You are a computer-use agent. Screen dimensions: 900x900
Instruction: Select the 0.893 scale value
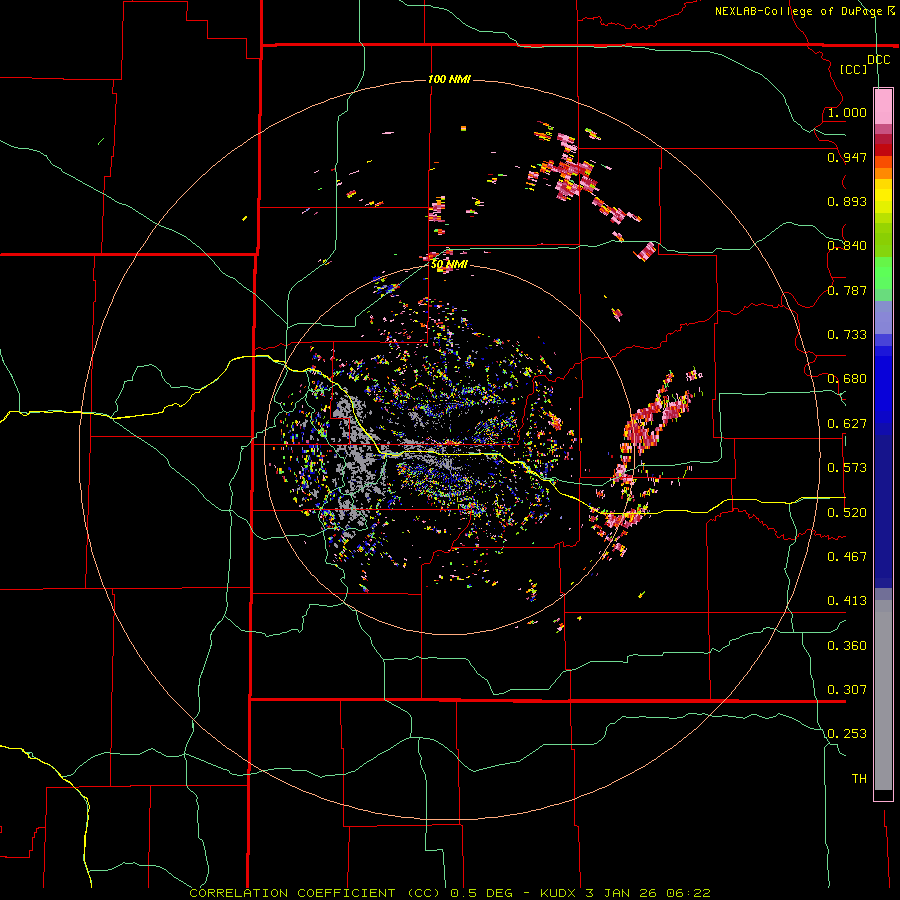coord(847,201)
